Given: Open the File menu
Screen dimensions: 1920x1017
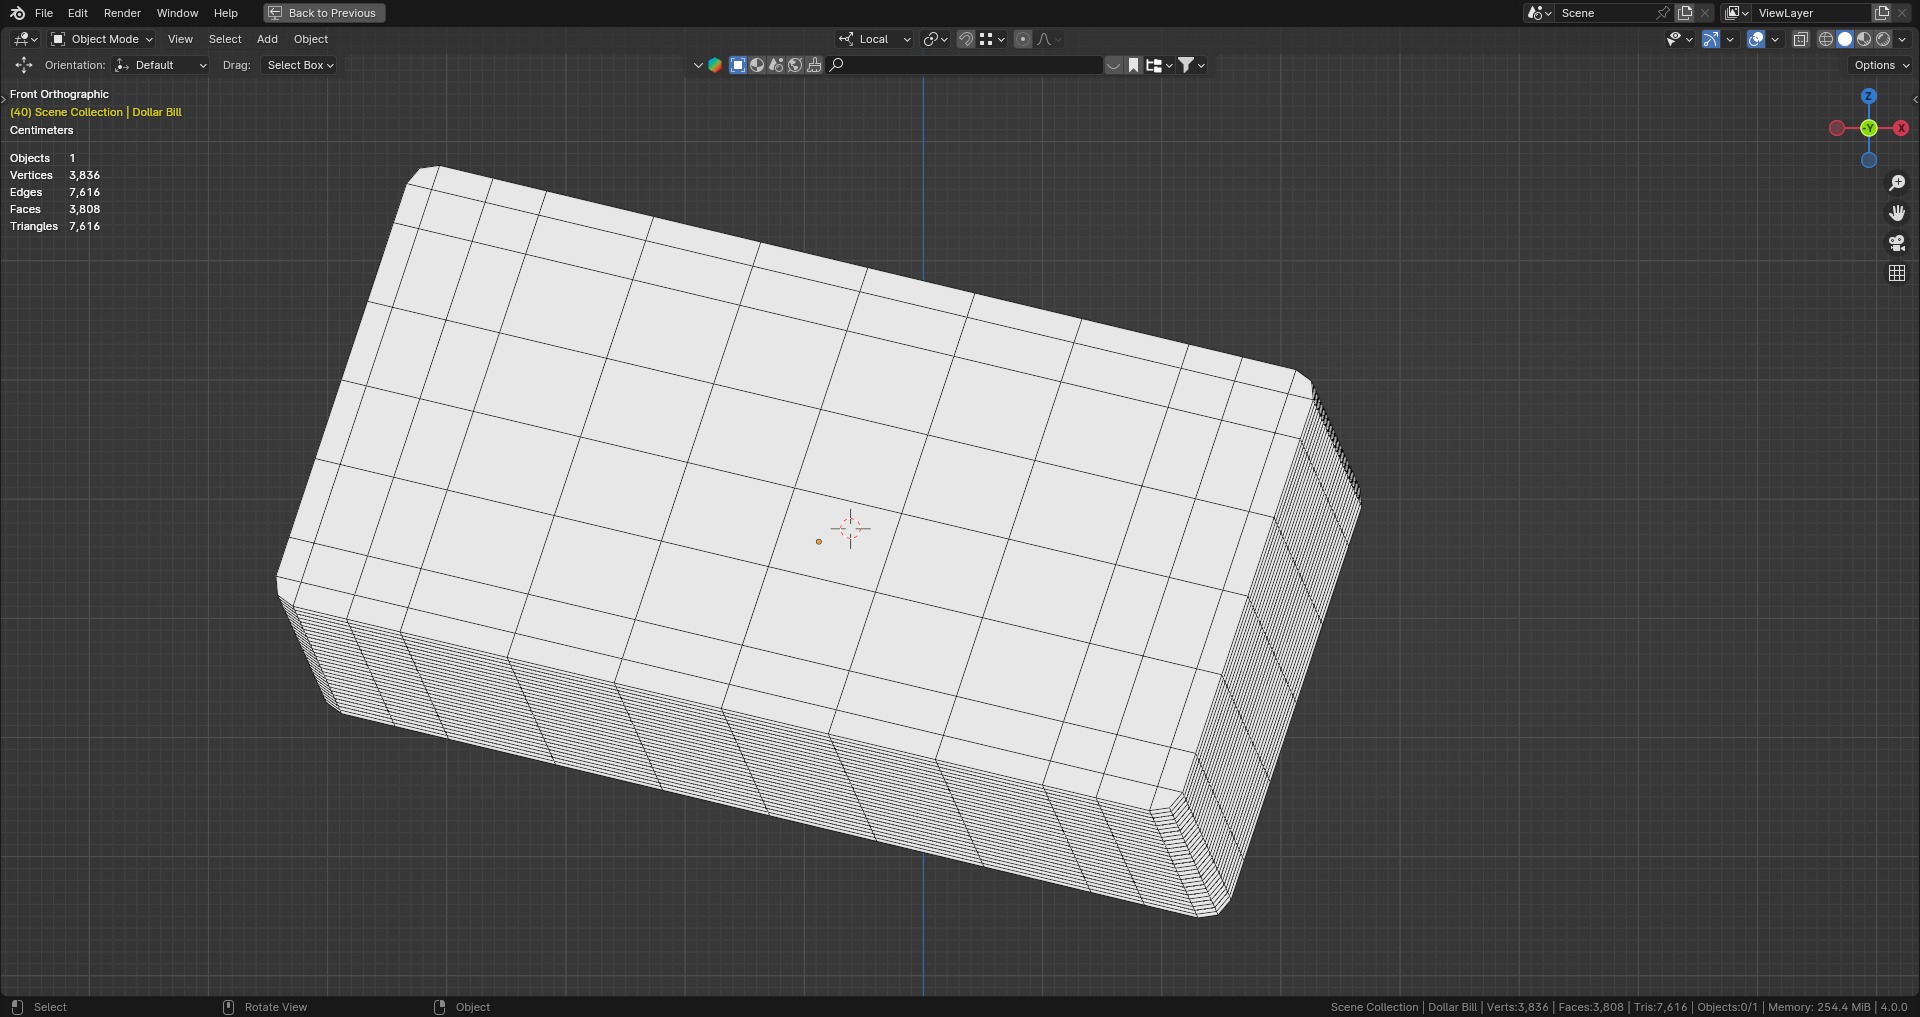Looking at the screenshot, I should click(x=44, y=13).
